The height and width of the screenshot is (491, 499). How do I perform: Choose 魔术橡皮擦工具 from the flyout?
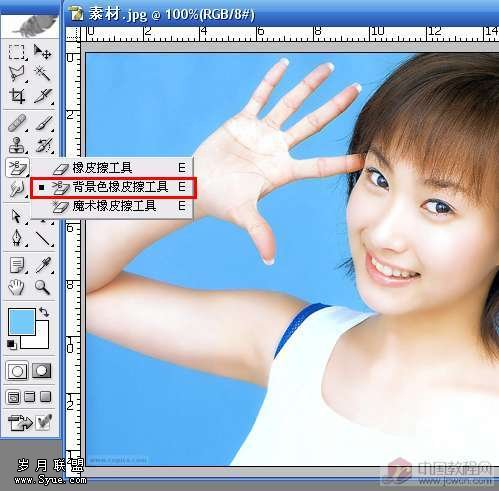[112, 206]
